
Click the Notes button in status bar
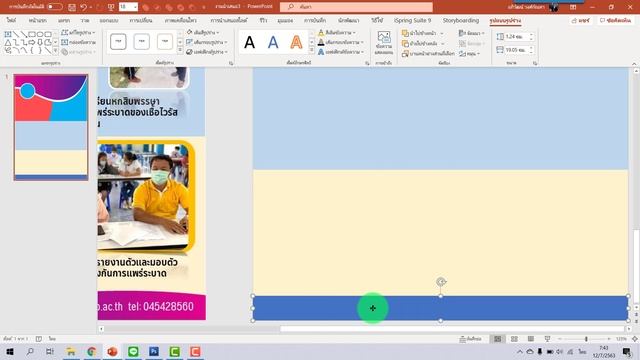(471, 339)
